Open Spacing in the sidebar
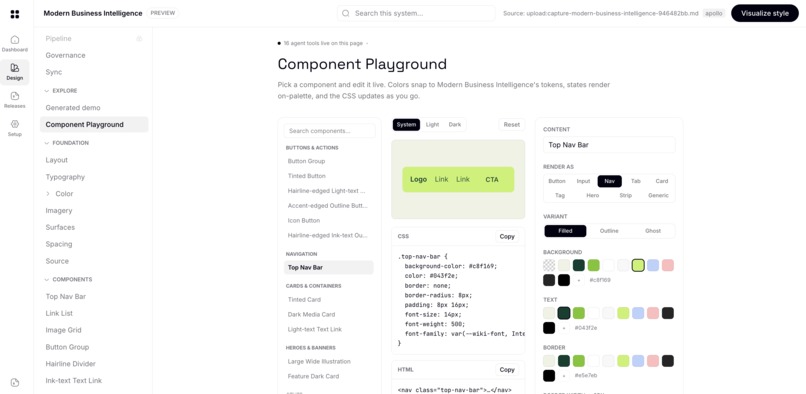Viewport: 806px width, 394px height. (59, 244)
